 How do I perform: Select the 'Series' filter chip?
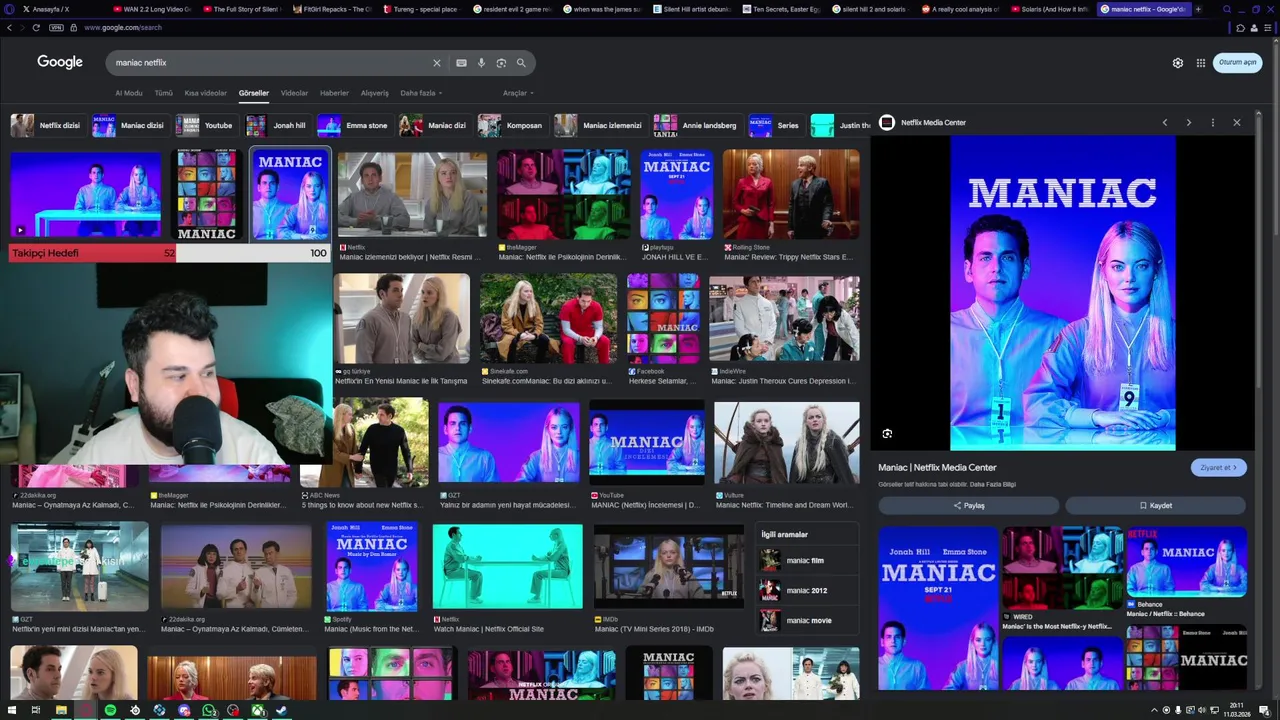tap(776, 125)
